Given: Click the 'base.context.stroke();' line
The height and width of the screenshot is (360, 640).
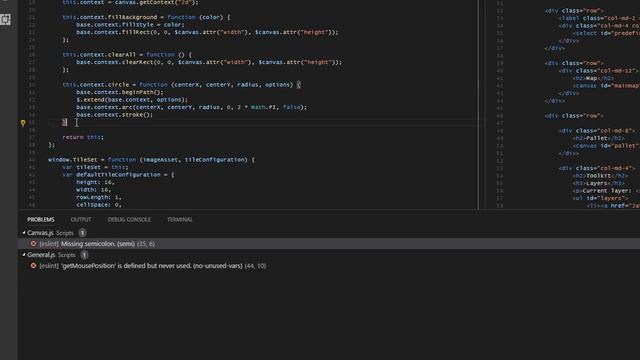Looking at the screenshot, I should pos(114,115).
